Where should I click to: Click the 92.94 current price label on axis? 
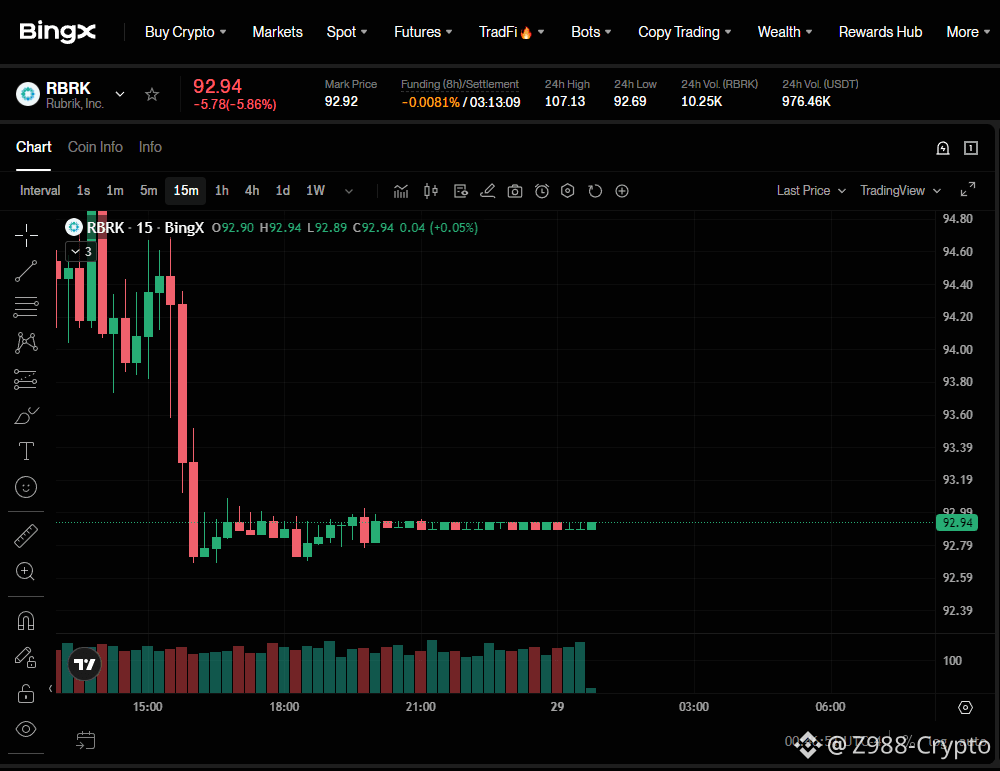pyautogui.click(x=957, y=522)
